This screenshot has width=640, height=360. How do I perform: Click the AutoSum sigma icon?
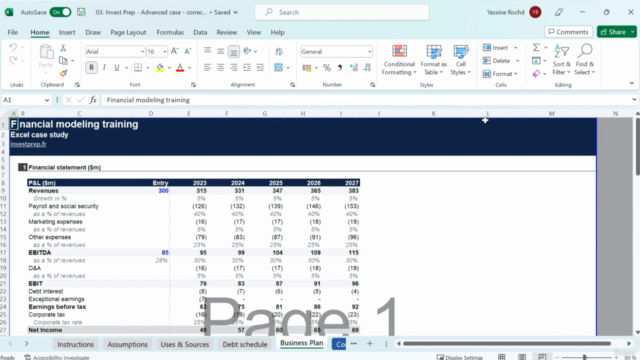pos(536,48)
